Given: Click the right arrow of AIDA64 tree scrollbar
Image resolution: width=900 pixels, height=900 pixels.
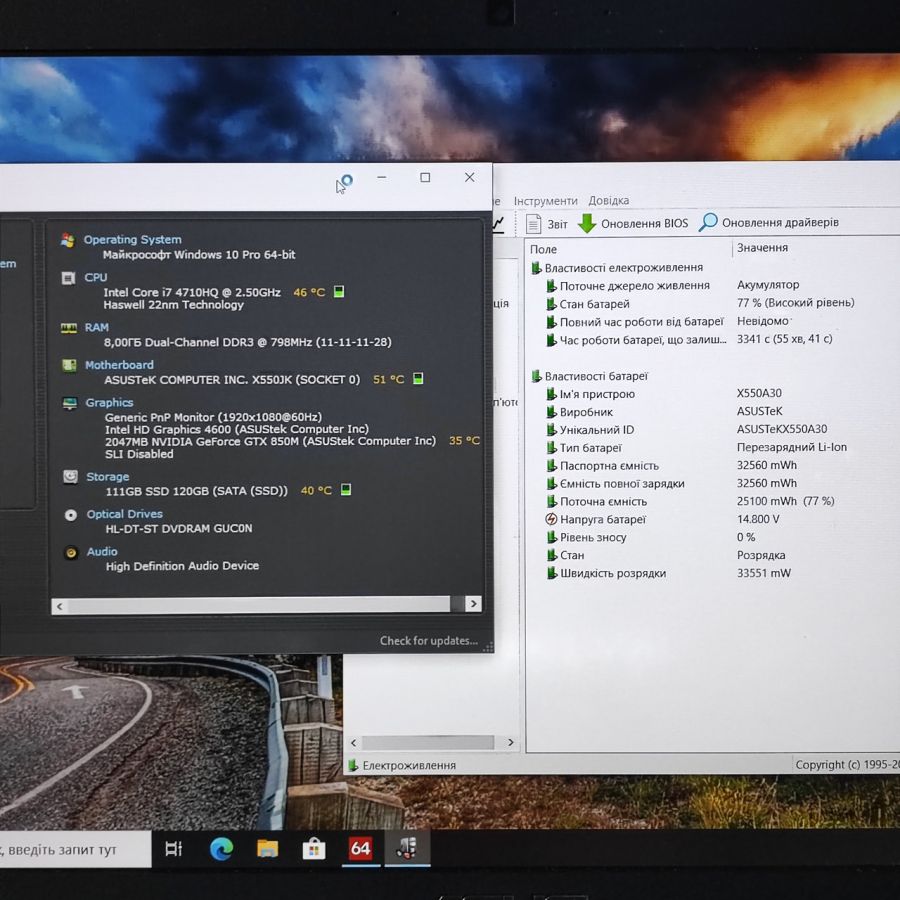Looking at the screenshot, I should [510, 742].
